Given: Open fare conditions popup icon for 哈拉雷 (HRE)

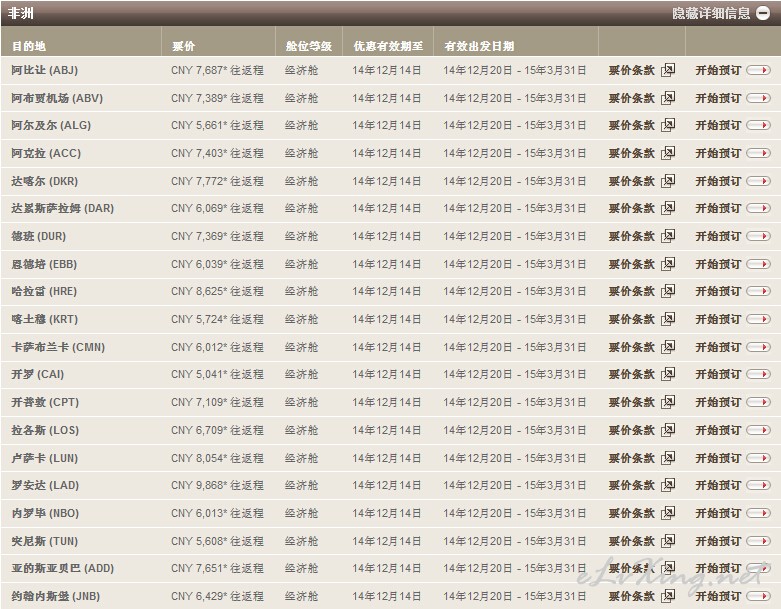Looking at the screenshot, I should (x=668, y=291).
